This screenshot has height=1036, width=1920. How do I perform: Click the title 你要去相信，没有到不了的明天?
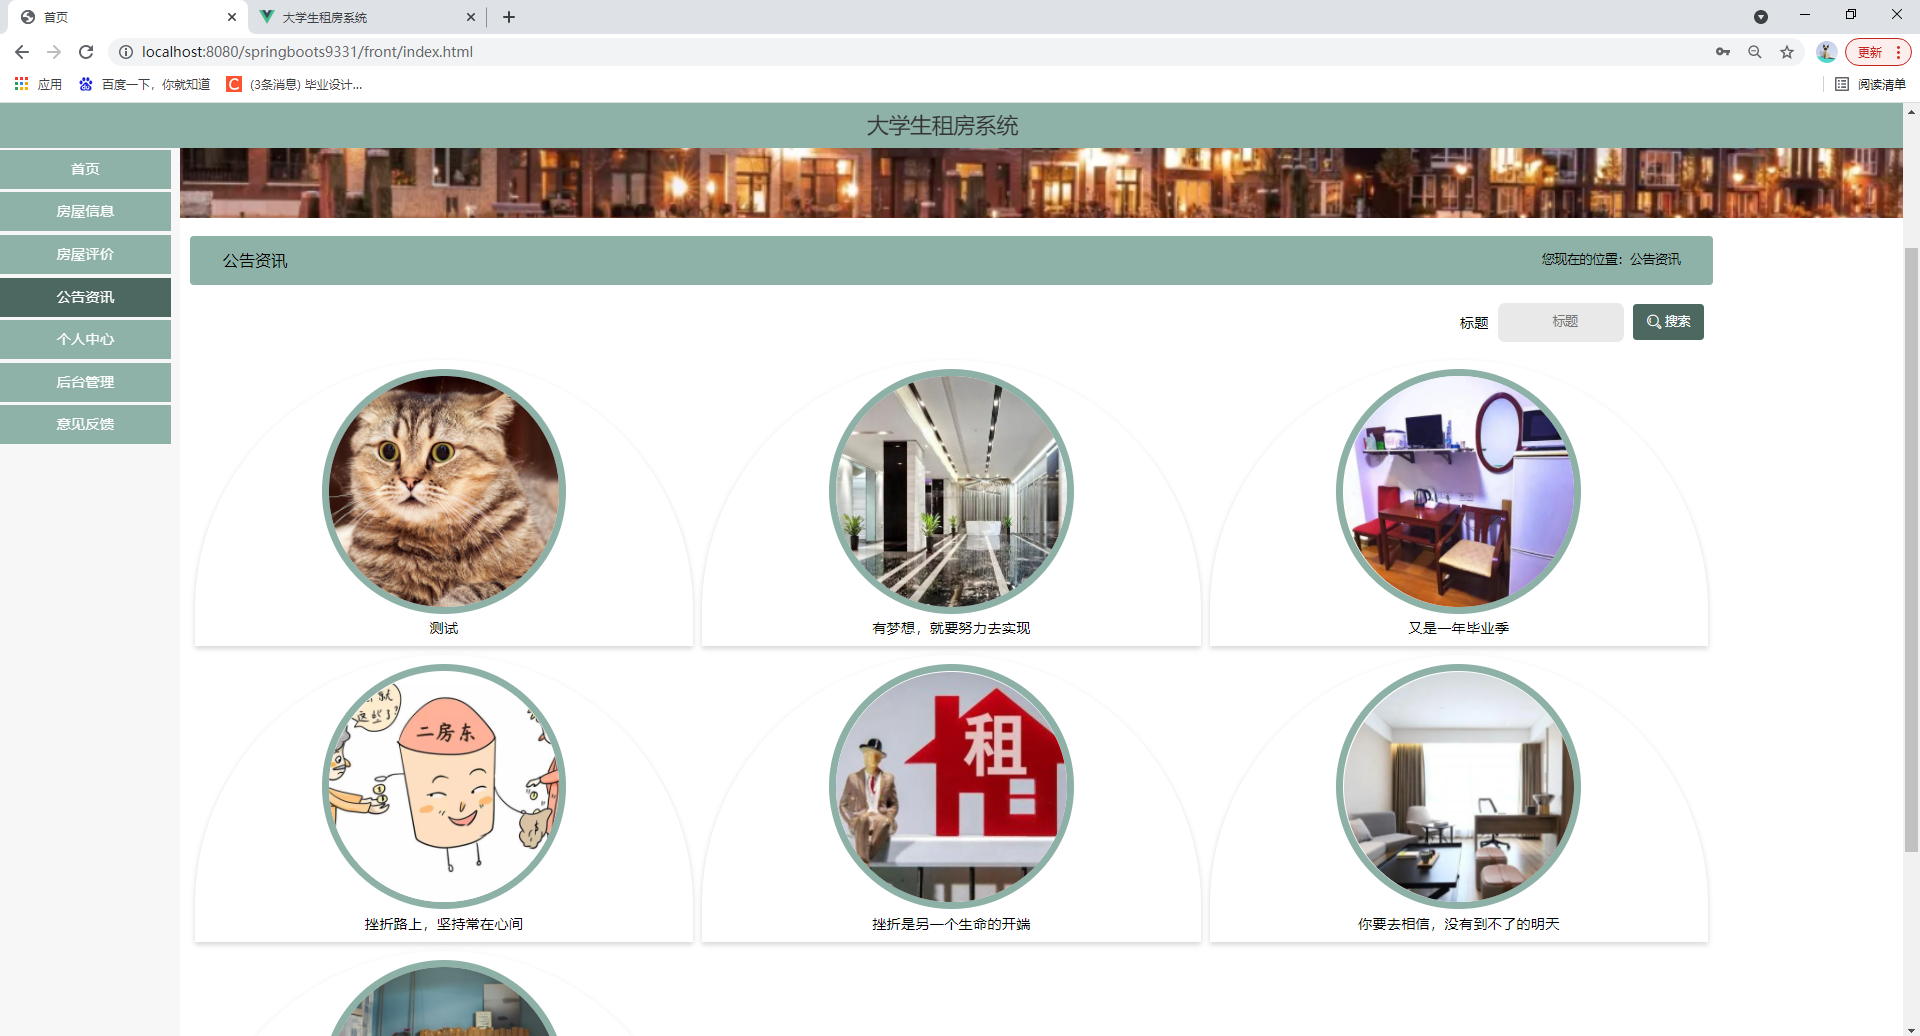pos(1458,924)
